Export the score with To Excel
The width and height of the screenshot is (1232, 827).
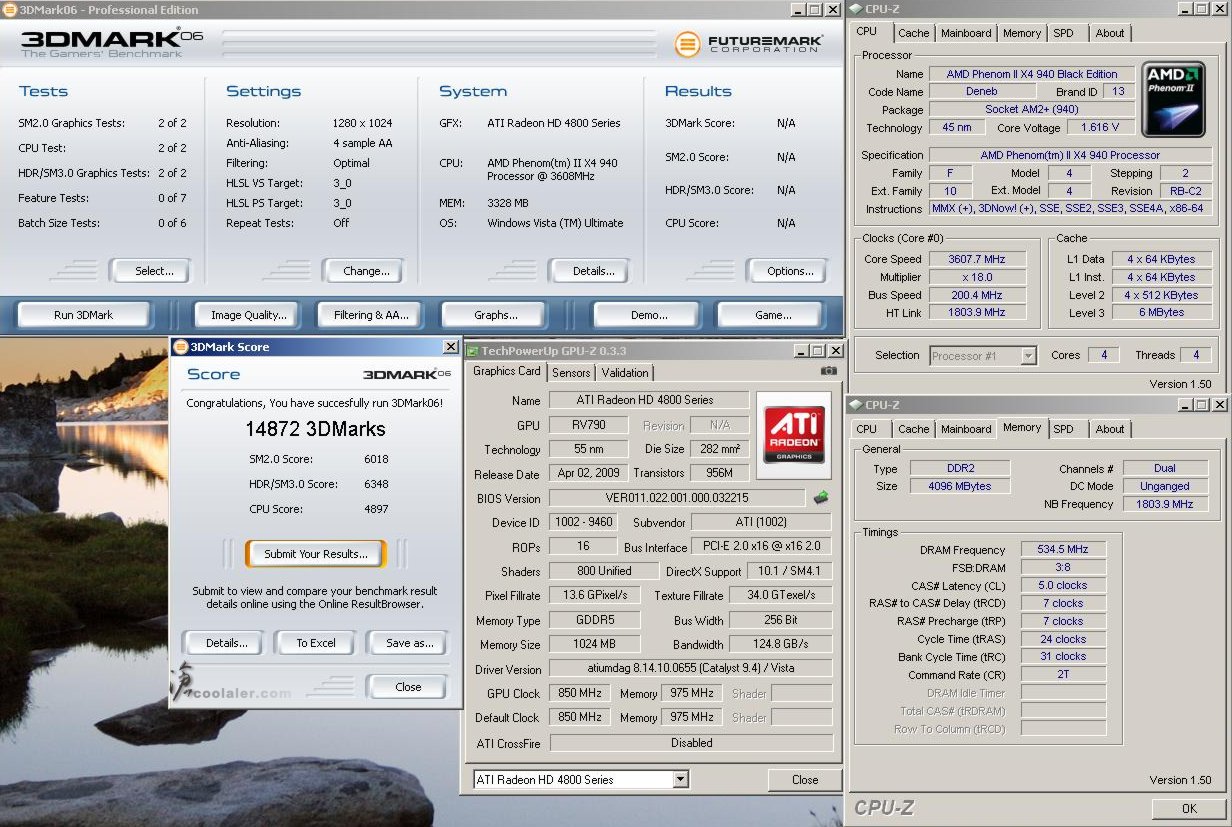click(x=316, y=643)
